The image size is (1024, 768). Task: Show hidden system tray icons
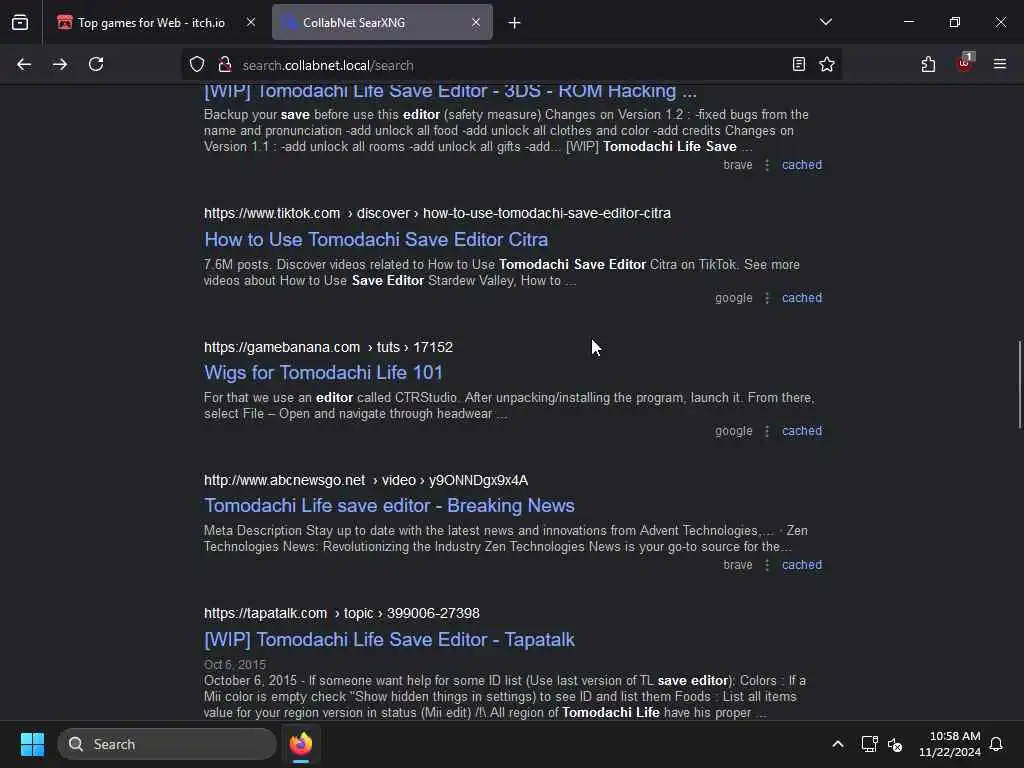pyautogui.click(x=838, y=744)
